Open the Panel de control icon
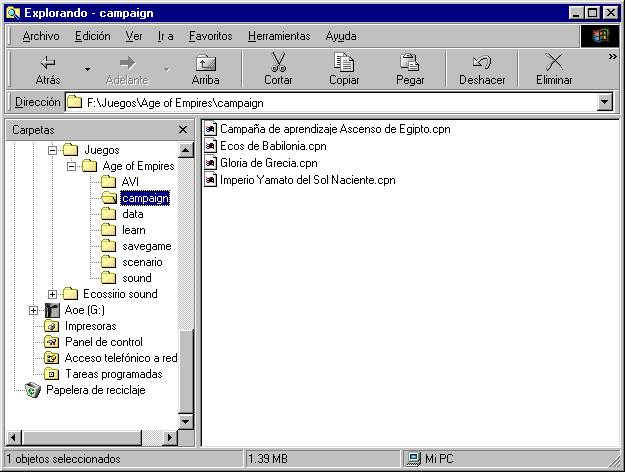625x472 pixels. pyautogui.click(x=52, y=342)
